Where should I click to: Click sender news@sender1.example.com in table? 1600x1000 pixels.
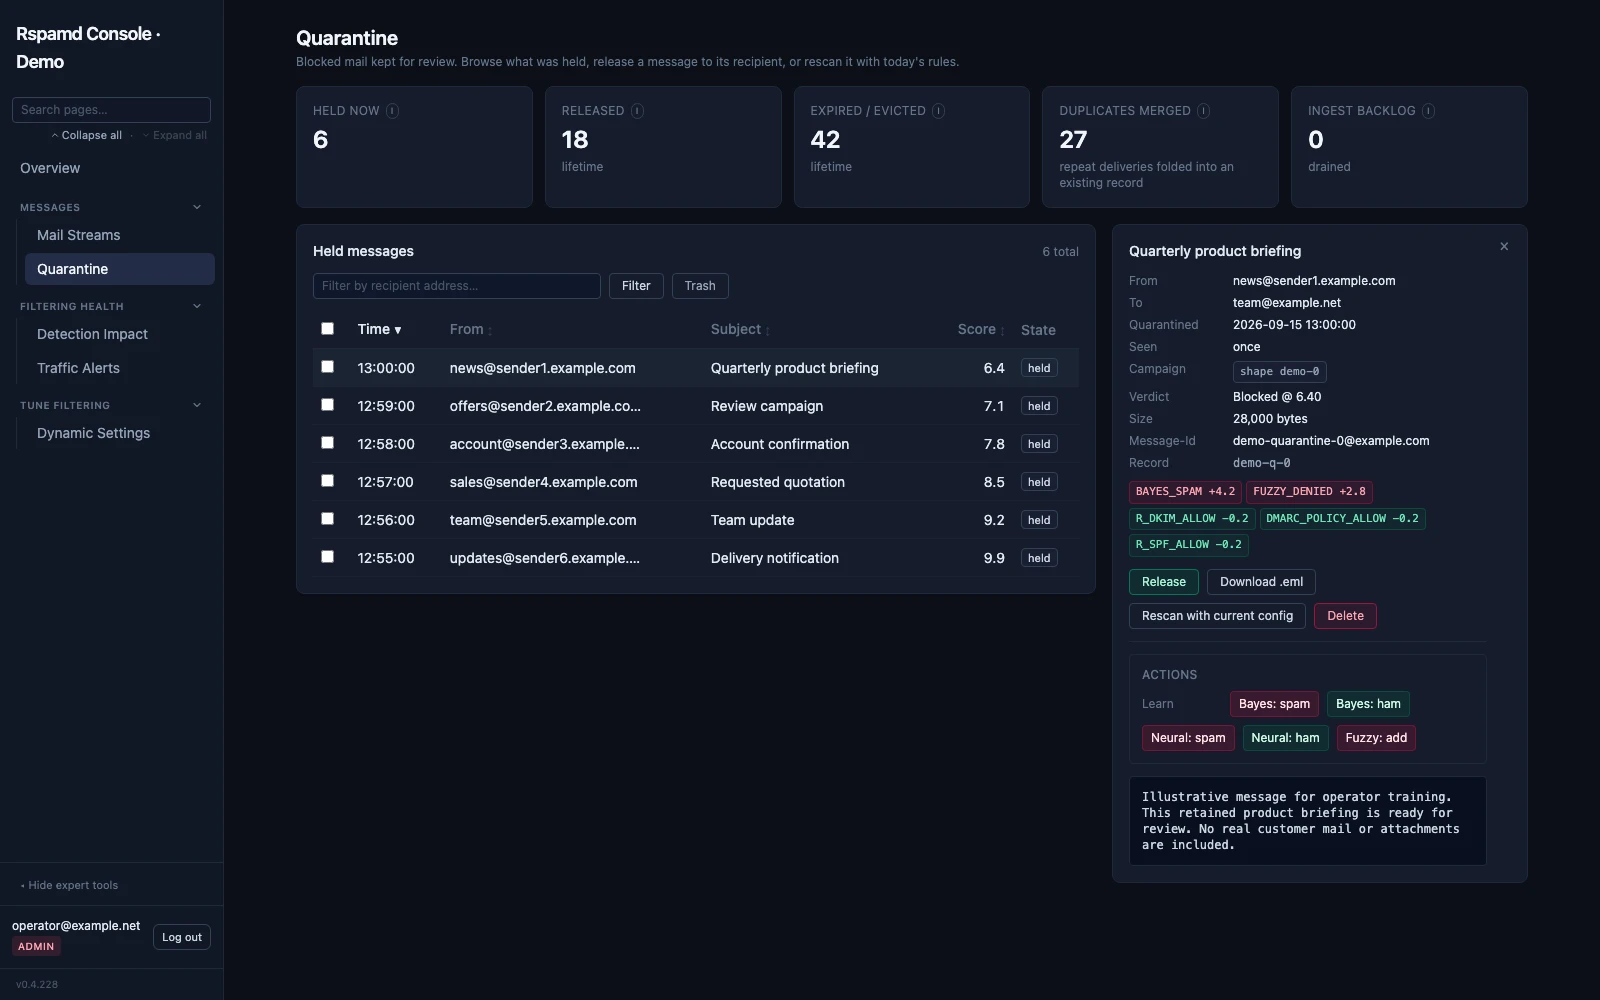542,368
